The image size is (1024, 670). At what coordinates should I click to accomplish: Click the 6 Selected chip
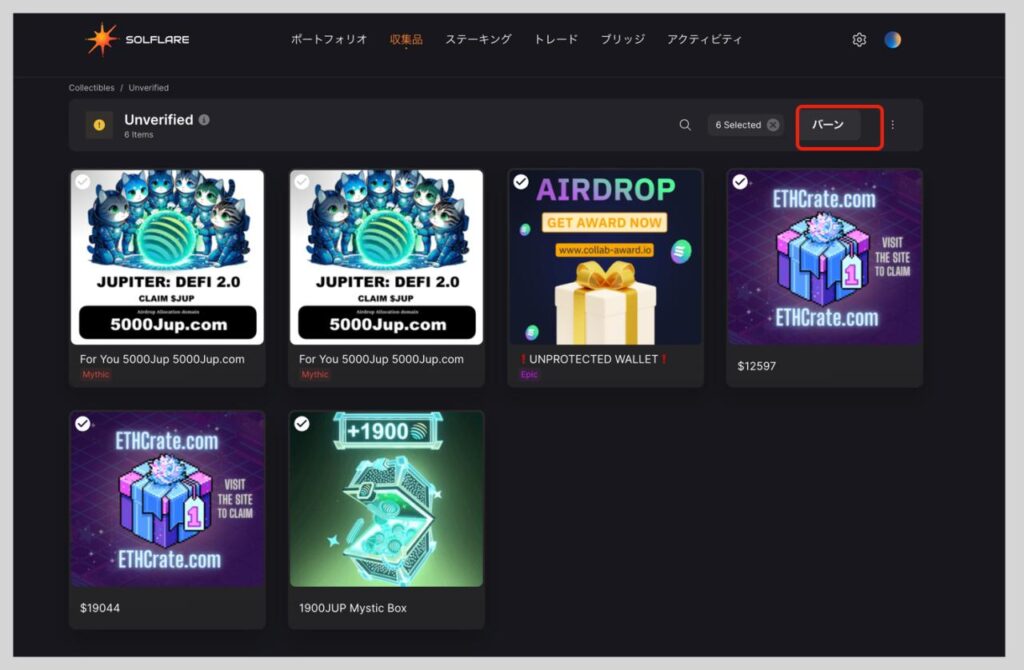coord(746,125)
